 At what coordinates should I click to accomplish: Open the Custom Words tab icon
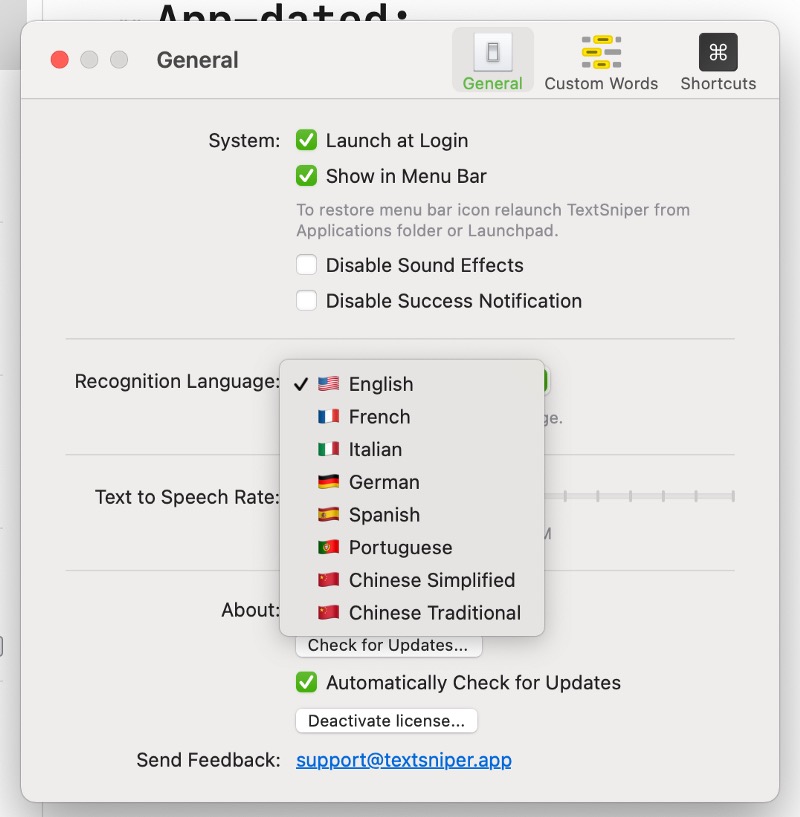pos(601,52)
